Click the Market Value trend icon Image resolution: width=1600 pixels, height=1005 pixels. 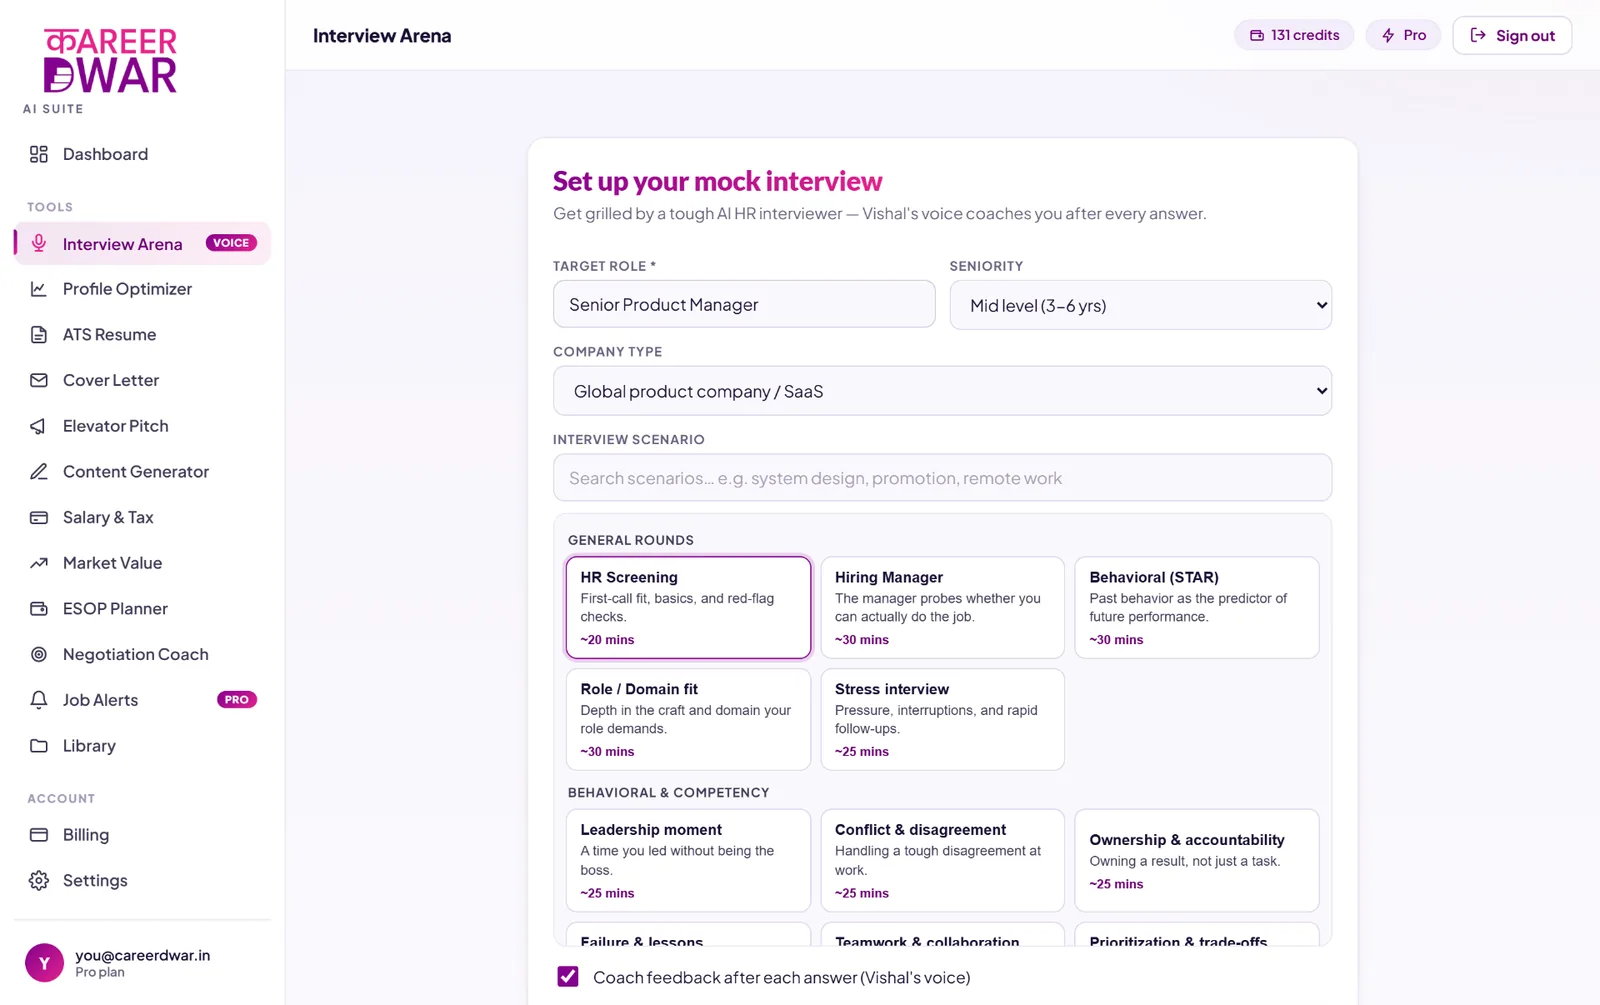pos(39,563)
